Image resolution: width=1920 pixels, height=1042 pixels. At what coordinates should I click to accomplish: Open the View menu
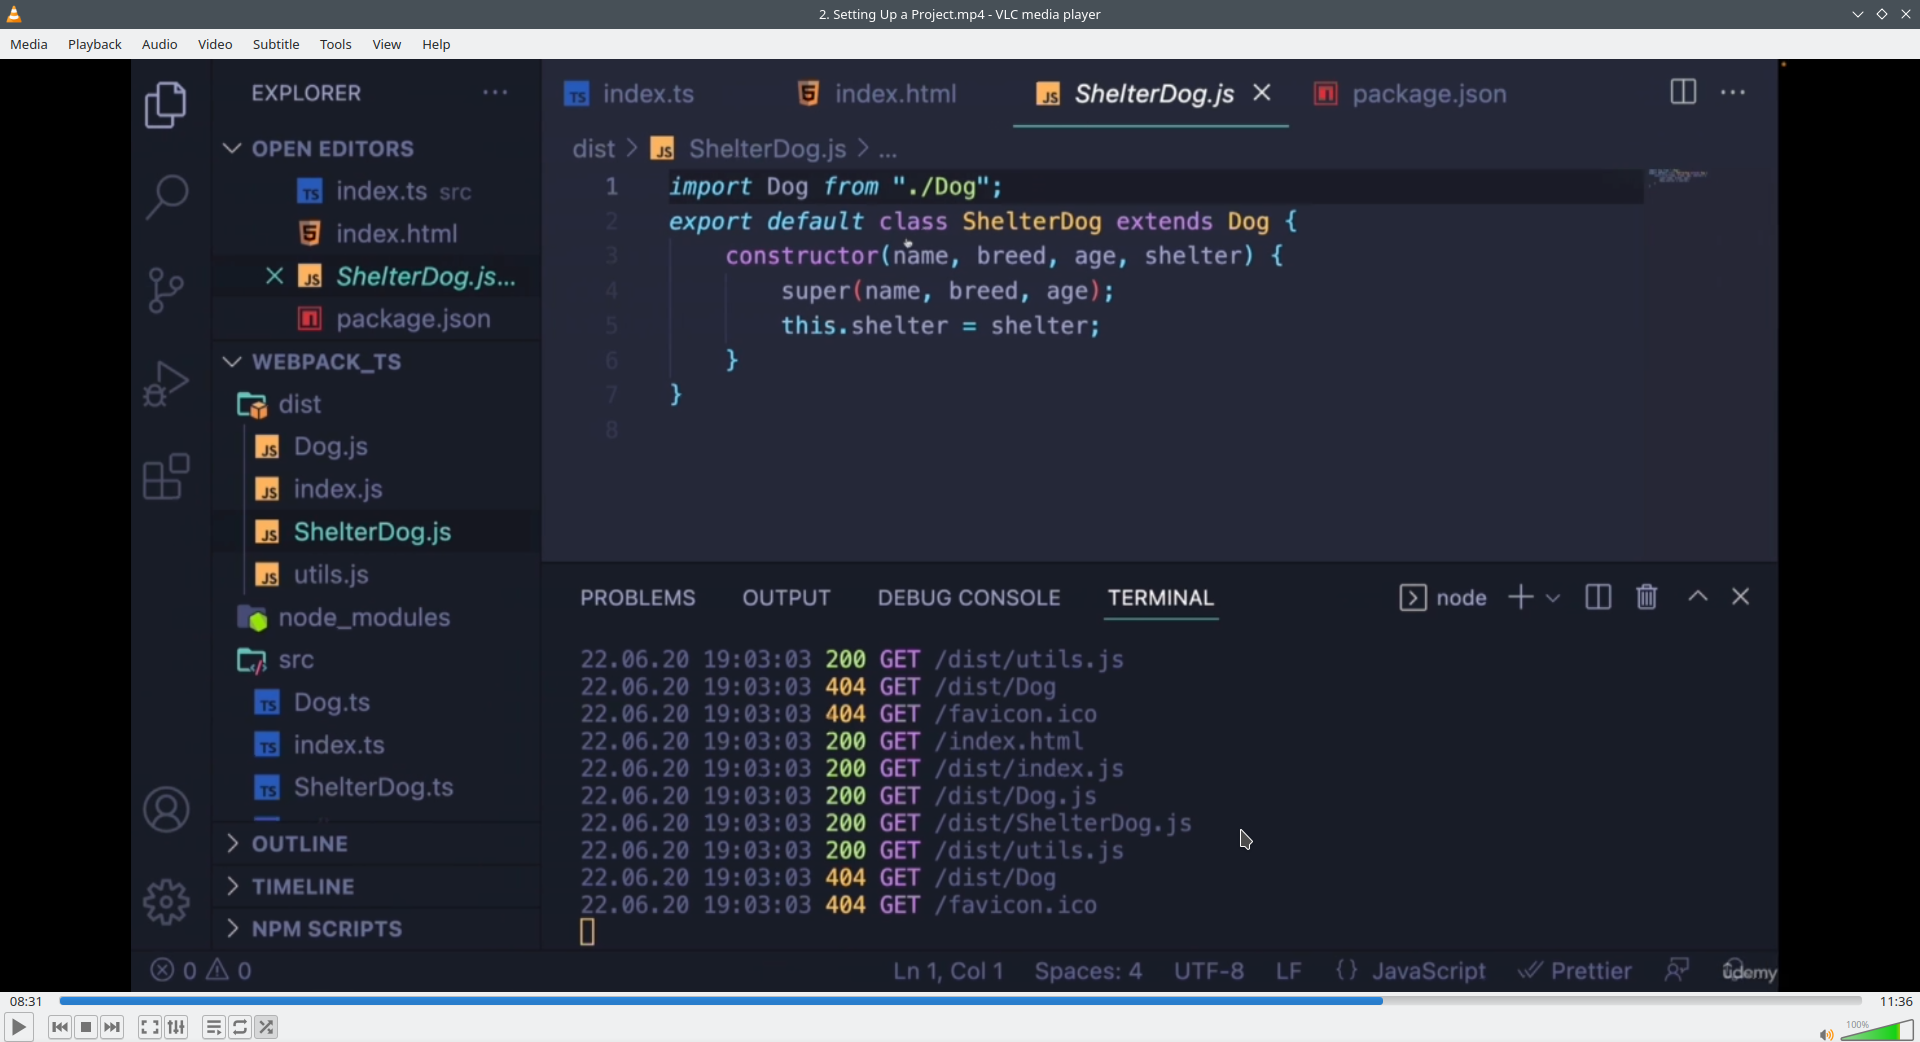click(387, 44)
